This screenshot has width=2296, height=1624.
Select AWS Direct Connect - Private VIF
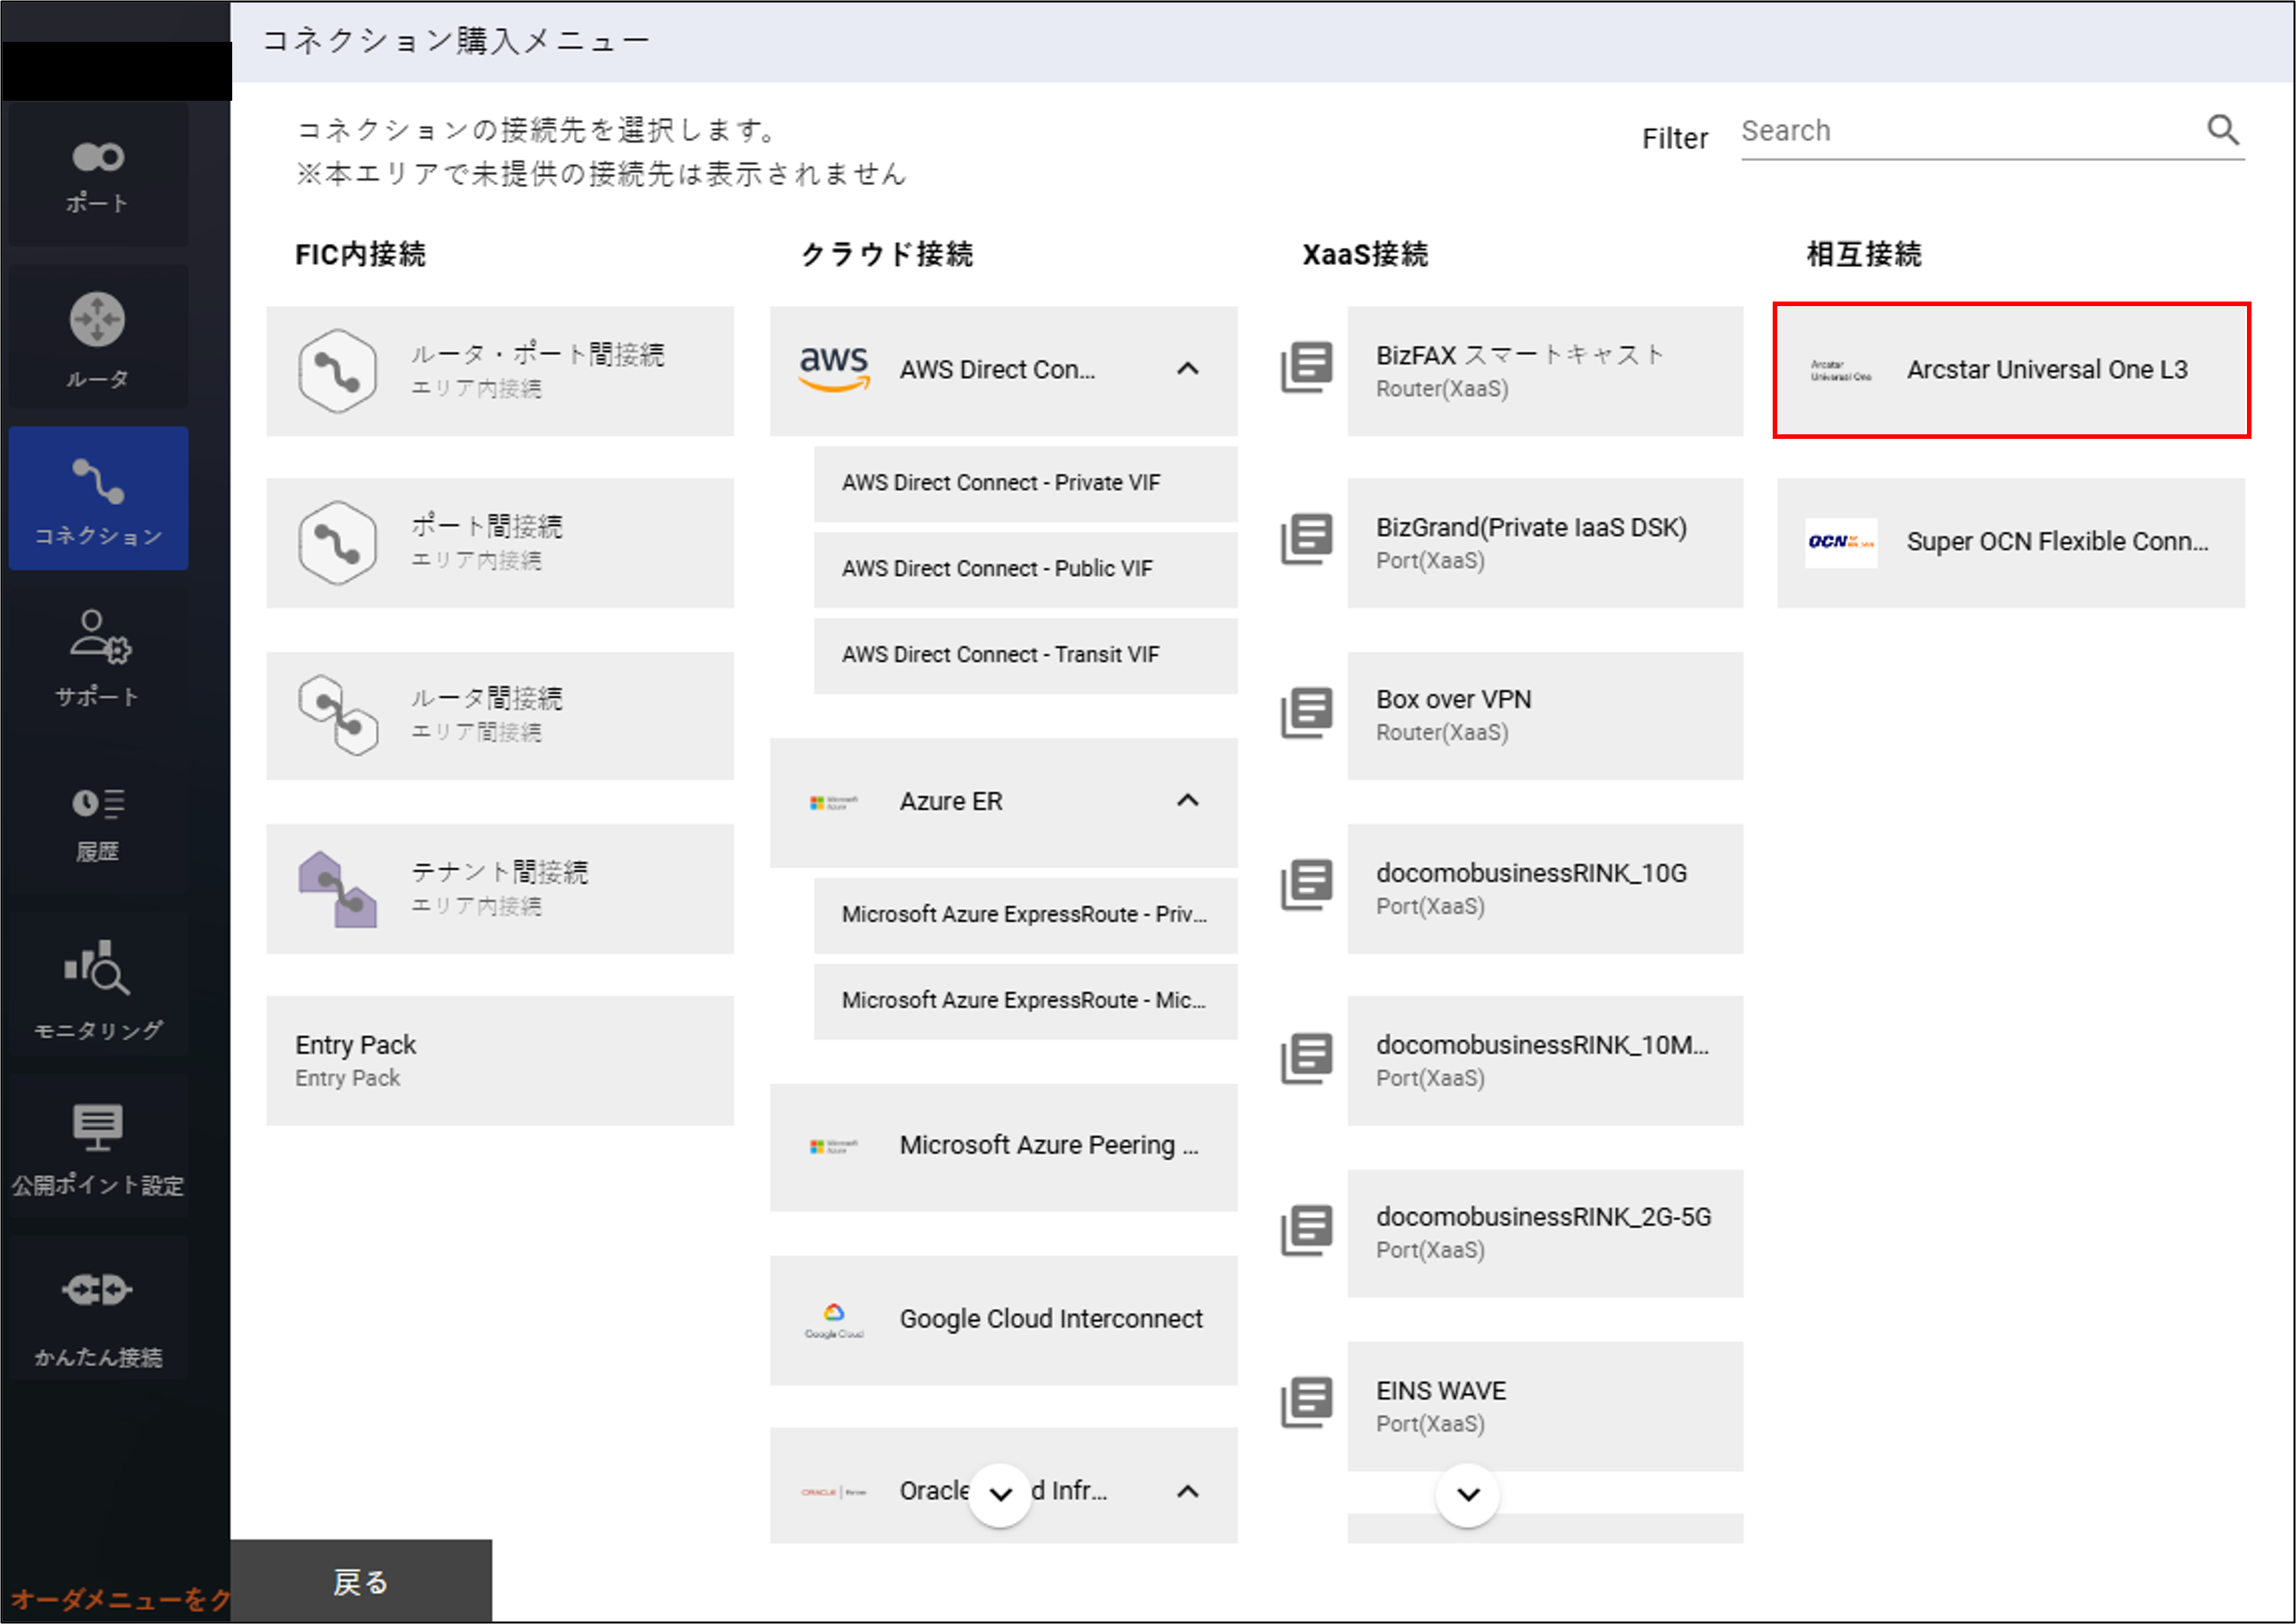(1025, 484)
